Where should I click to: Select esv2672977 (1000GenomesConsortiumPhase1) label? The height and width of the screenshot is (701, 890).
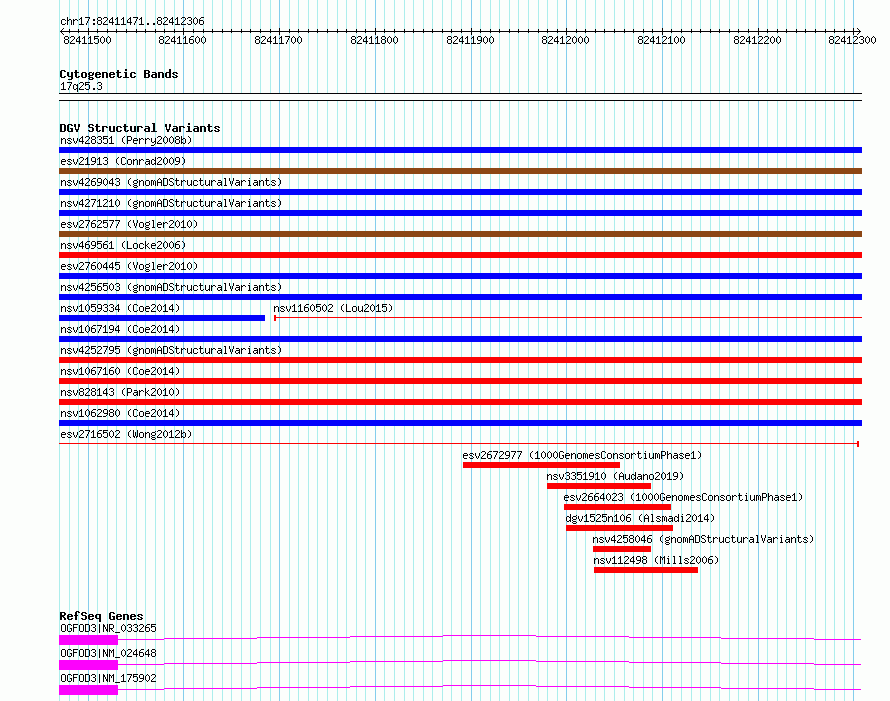click(x=582, y=455)
